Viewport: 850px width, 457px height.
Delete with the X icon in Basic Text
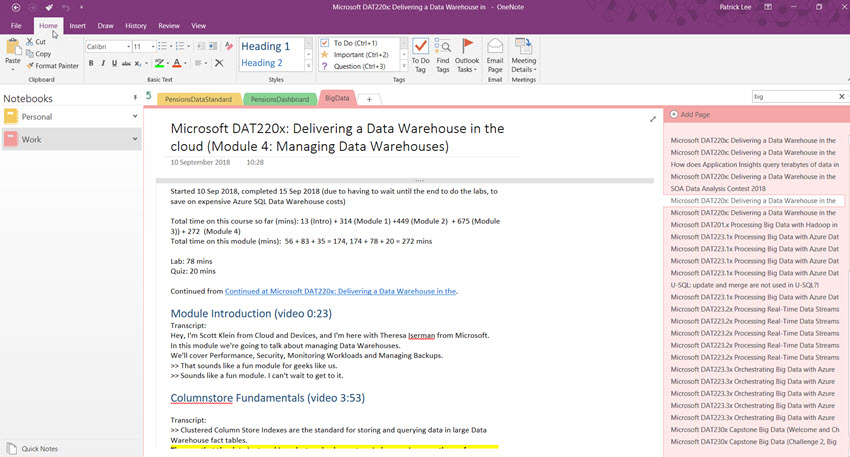pos(219,63)
